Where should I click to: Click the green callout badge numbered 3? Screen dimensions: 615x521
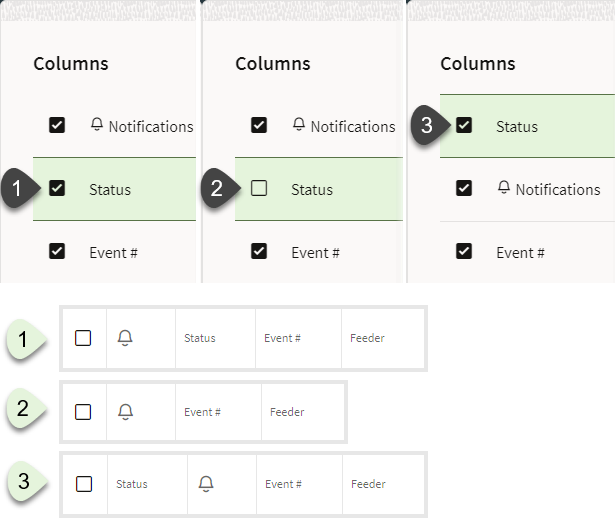(25, 485)
